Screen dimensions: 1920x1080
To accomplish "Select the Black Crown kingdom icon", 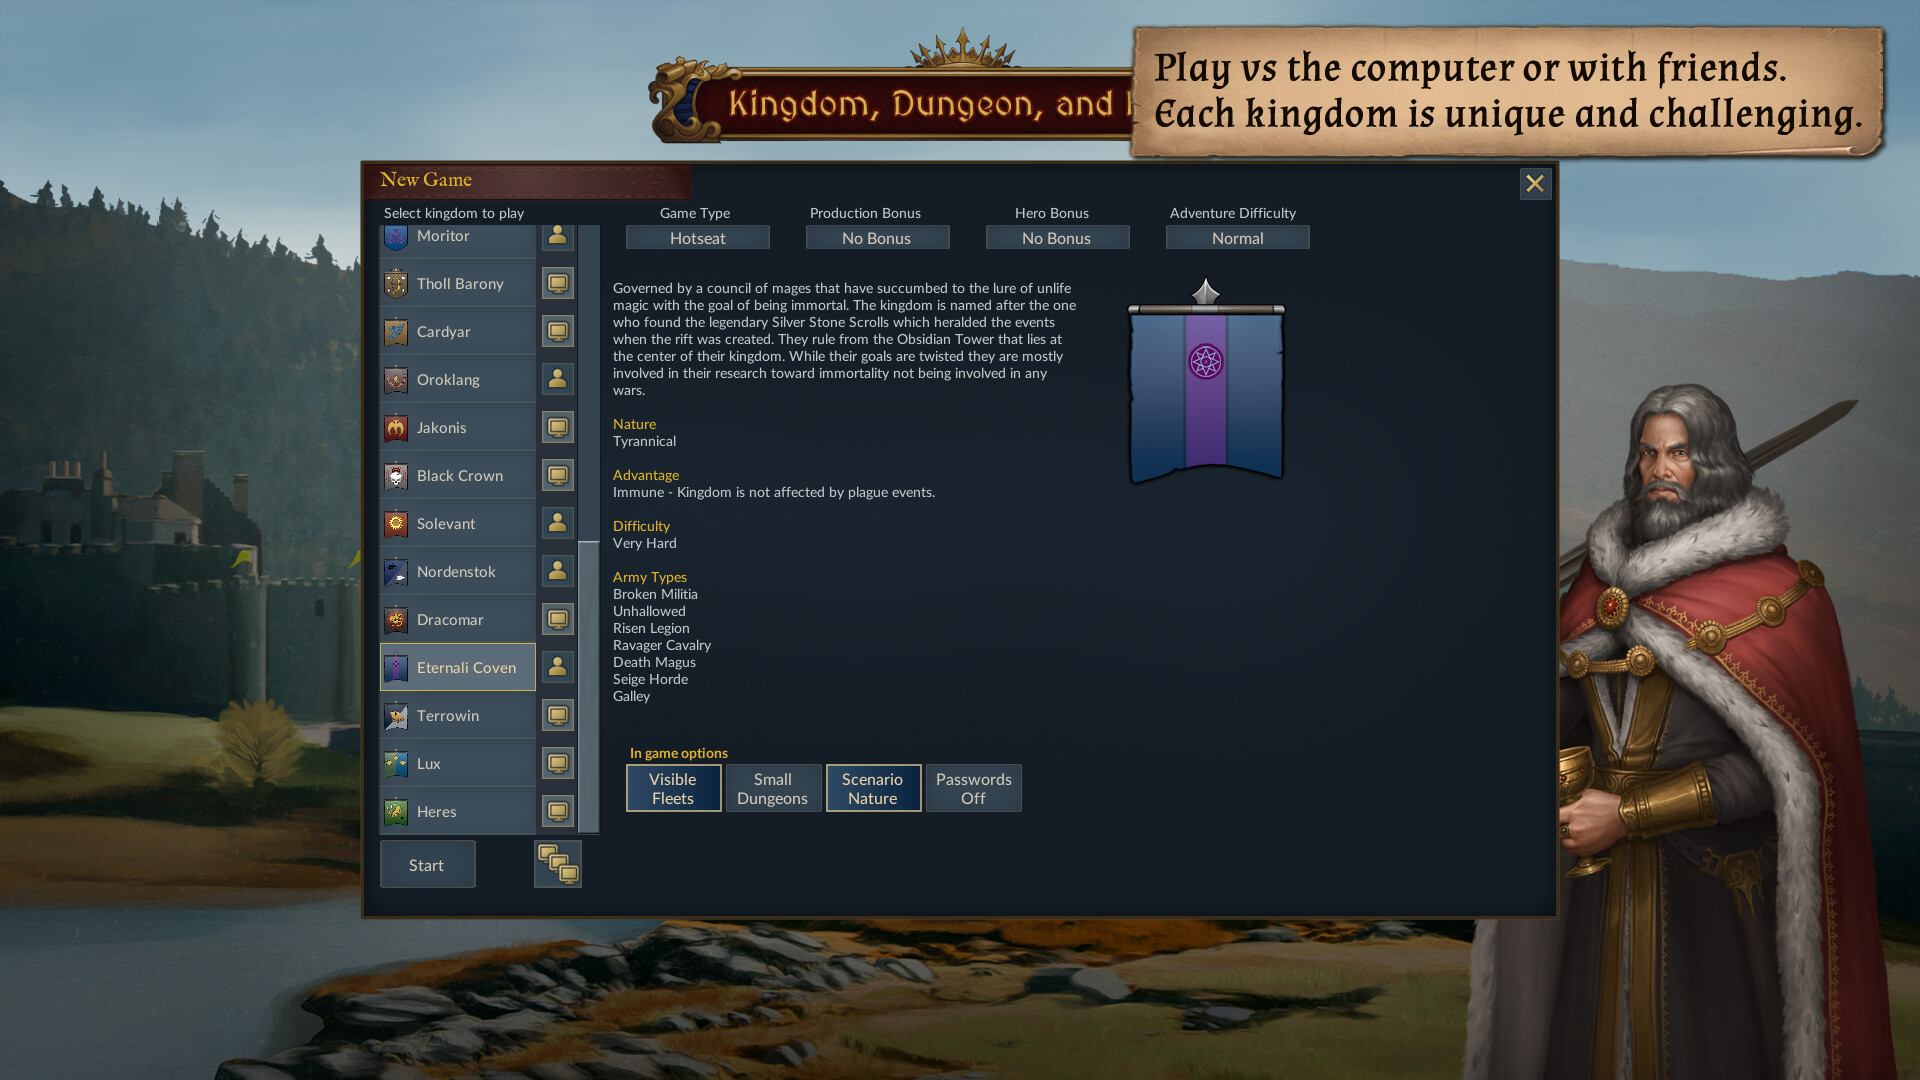I will (396, 475).
